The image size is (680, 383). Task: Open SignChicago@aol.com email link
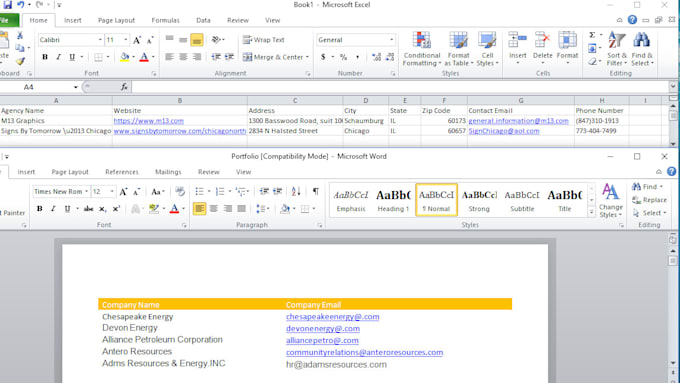[x=504, y=131]
